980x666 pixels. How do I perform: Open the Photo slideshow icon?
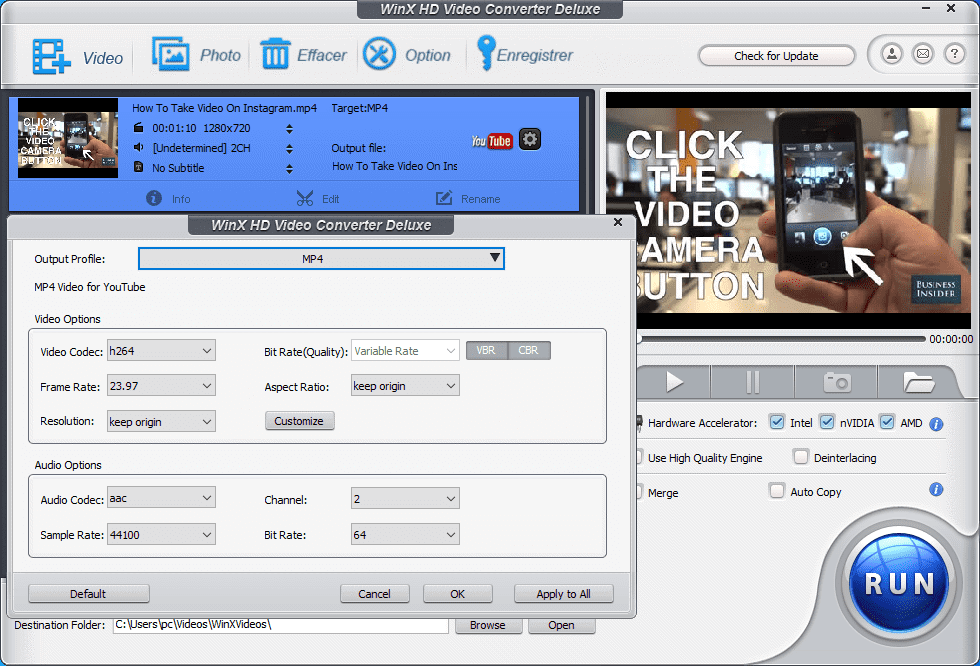click(x=171, y=54)
